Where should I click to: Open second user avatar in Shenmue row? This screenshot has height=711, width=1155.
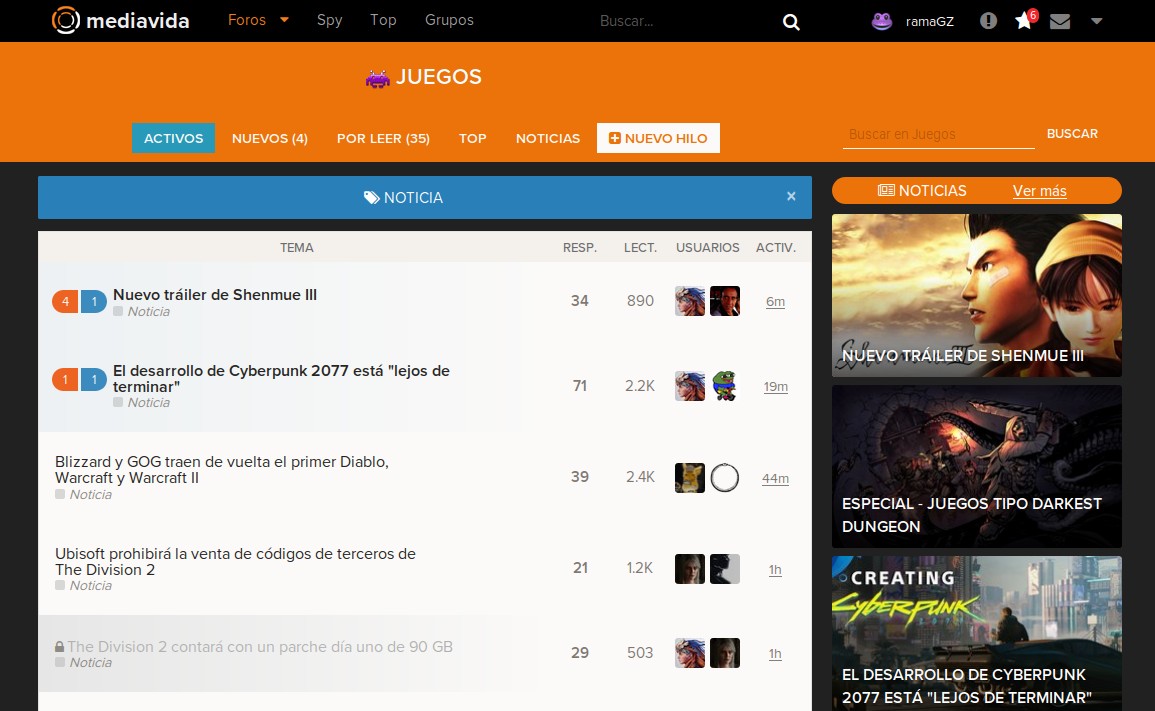click(x=725, y=301)
